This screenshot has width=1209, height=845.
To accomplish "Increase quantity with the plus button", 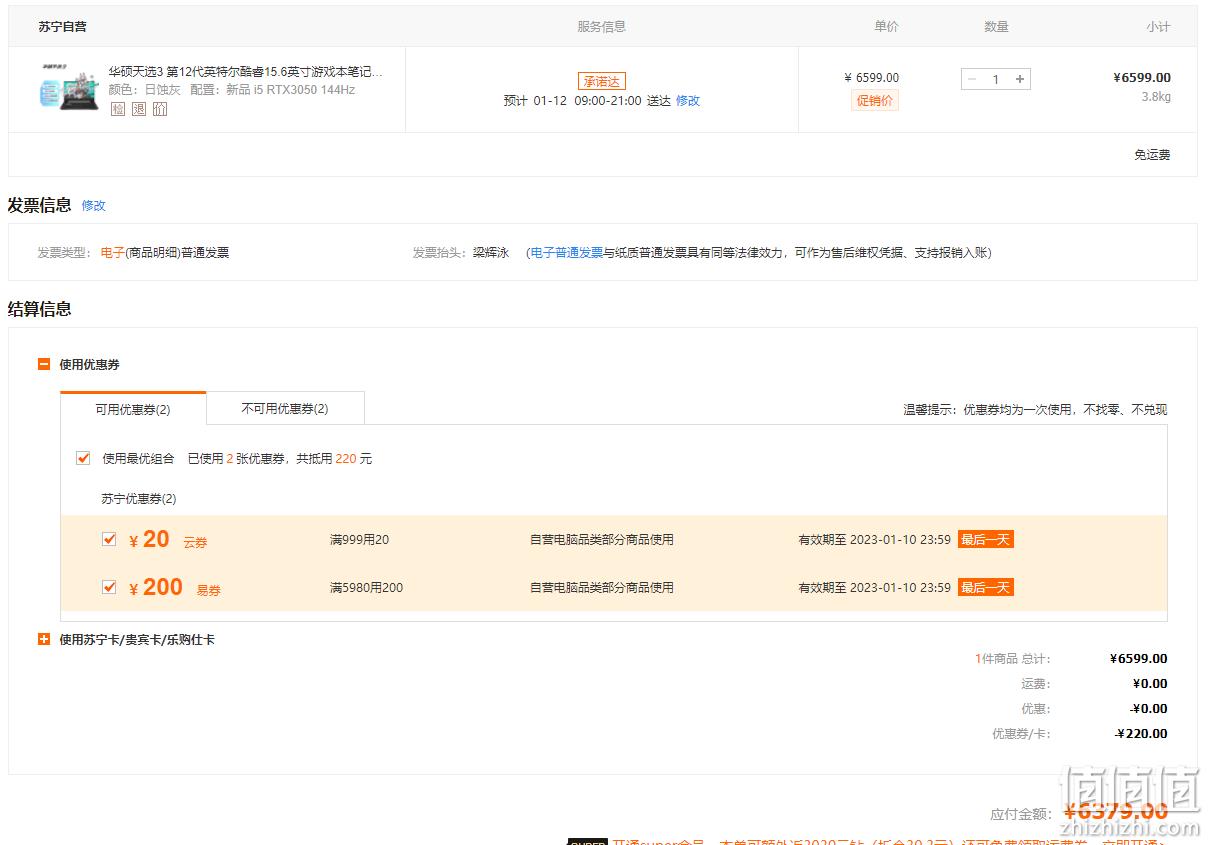I will pos(1020,79).
